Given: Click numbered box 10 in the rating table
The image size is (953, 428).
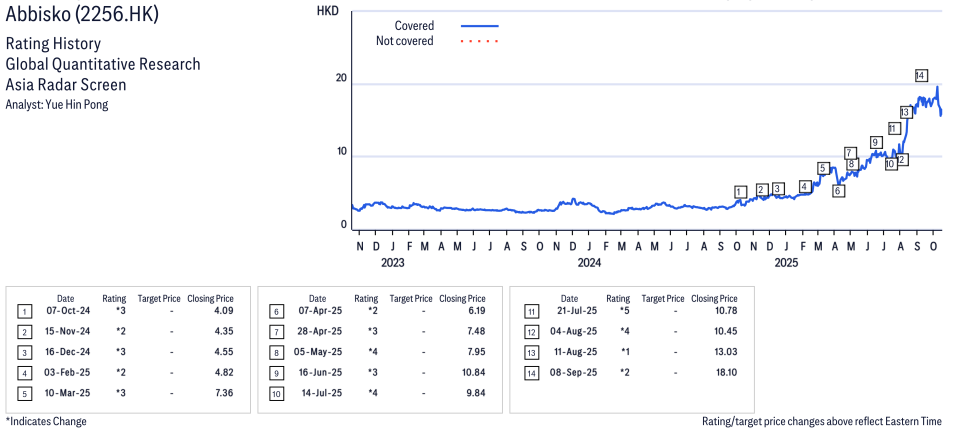Looking at the screenshot, I should (x=275, y=393).
